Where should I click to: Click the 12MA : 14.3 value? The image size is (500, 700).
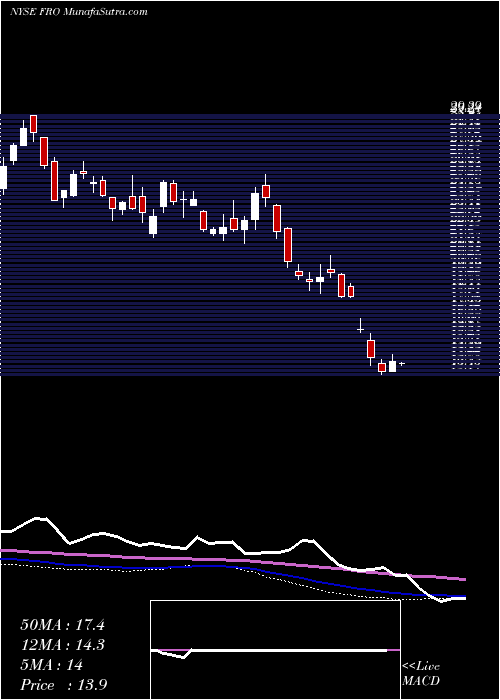tap(62, 645)
